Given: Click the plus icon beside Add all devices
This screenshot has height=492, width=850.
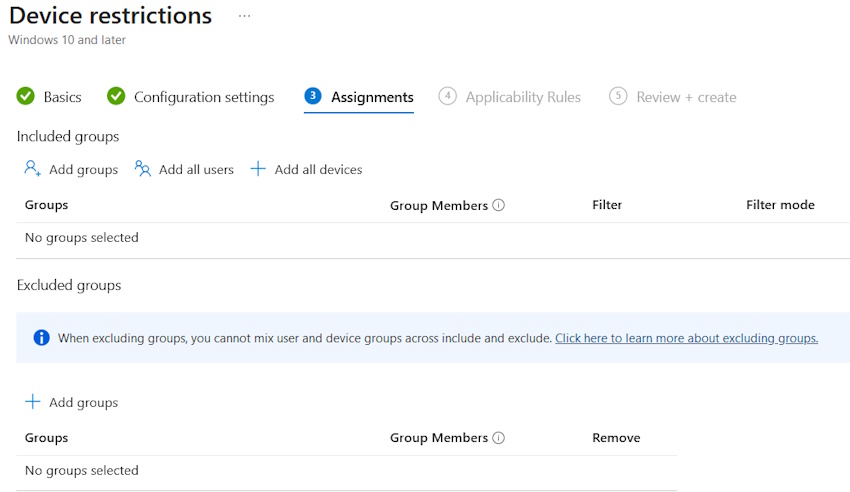Looking at the screenshot, I should tap(258, 169).
